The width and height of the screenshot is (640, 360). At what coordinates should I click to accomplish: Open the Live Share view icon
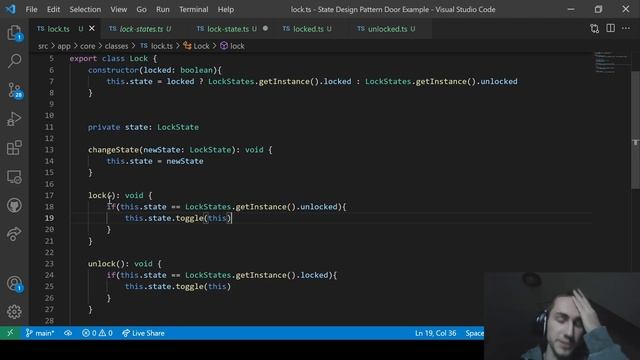[14, 234]
